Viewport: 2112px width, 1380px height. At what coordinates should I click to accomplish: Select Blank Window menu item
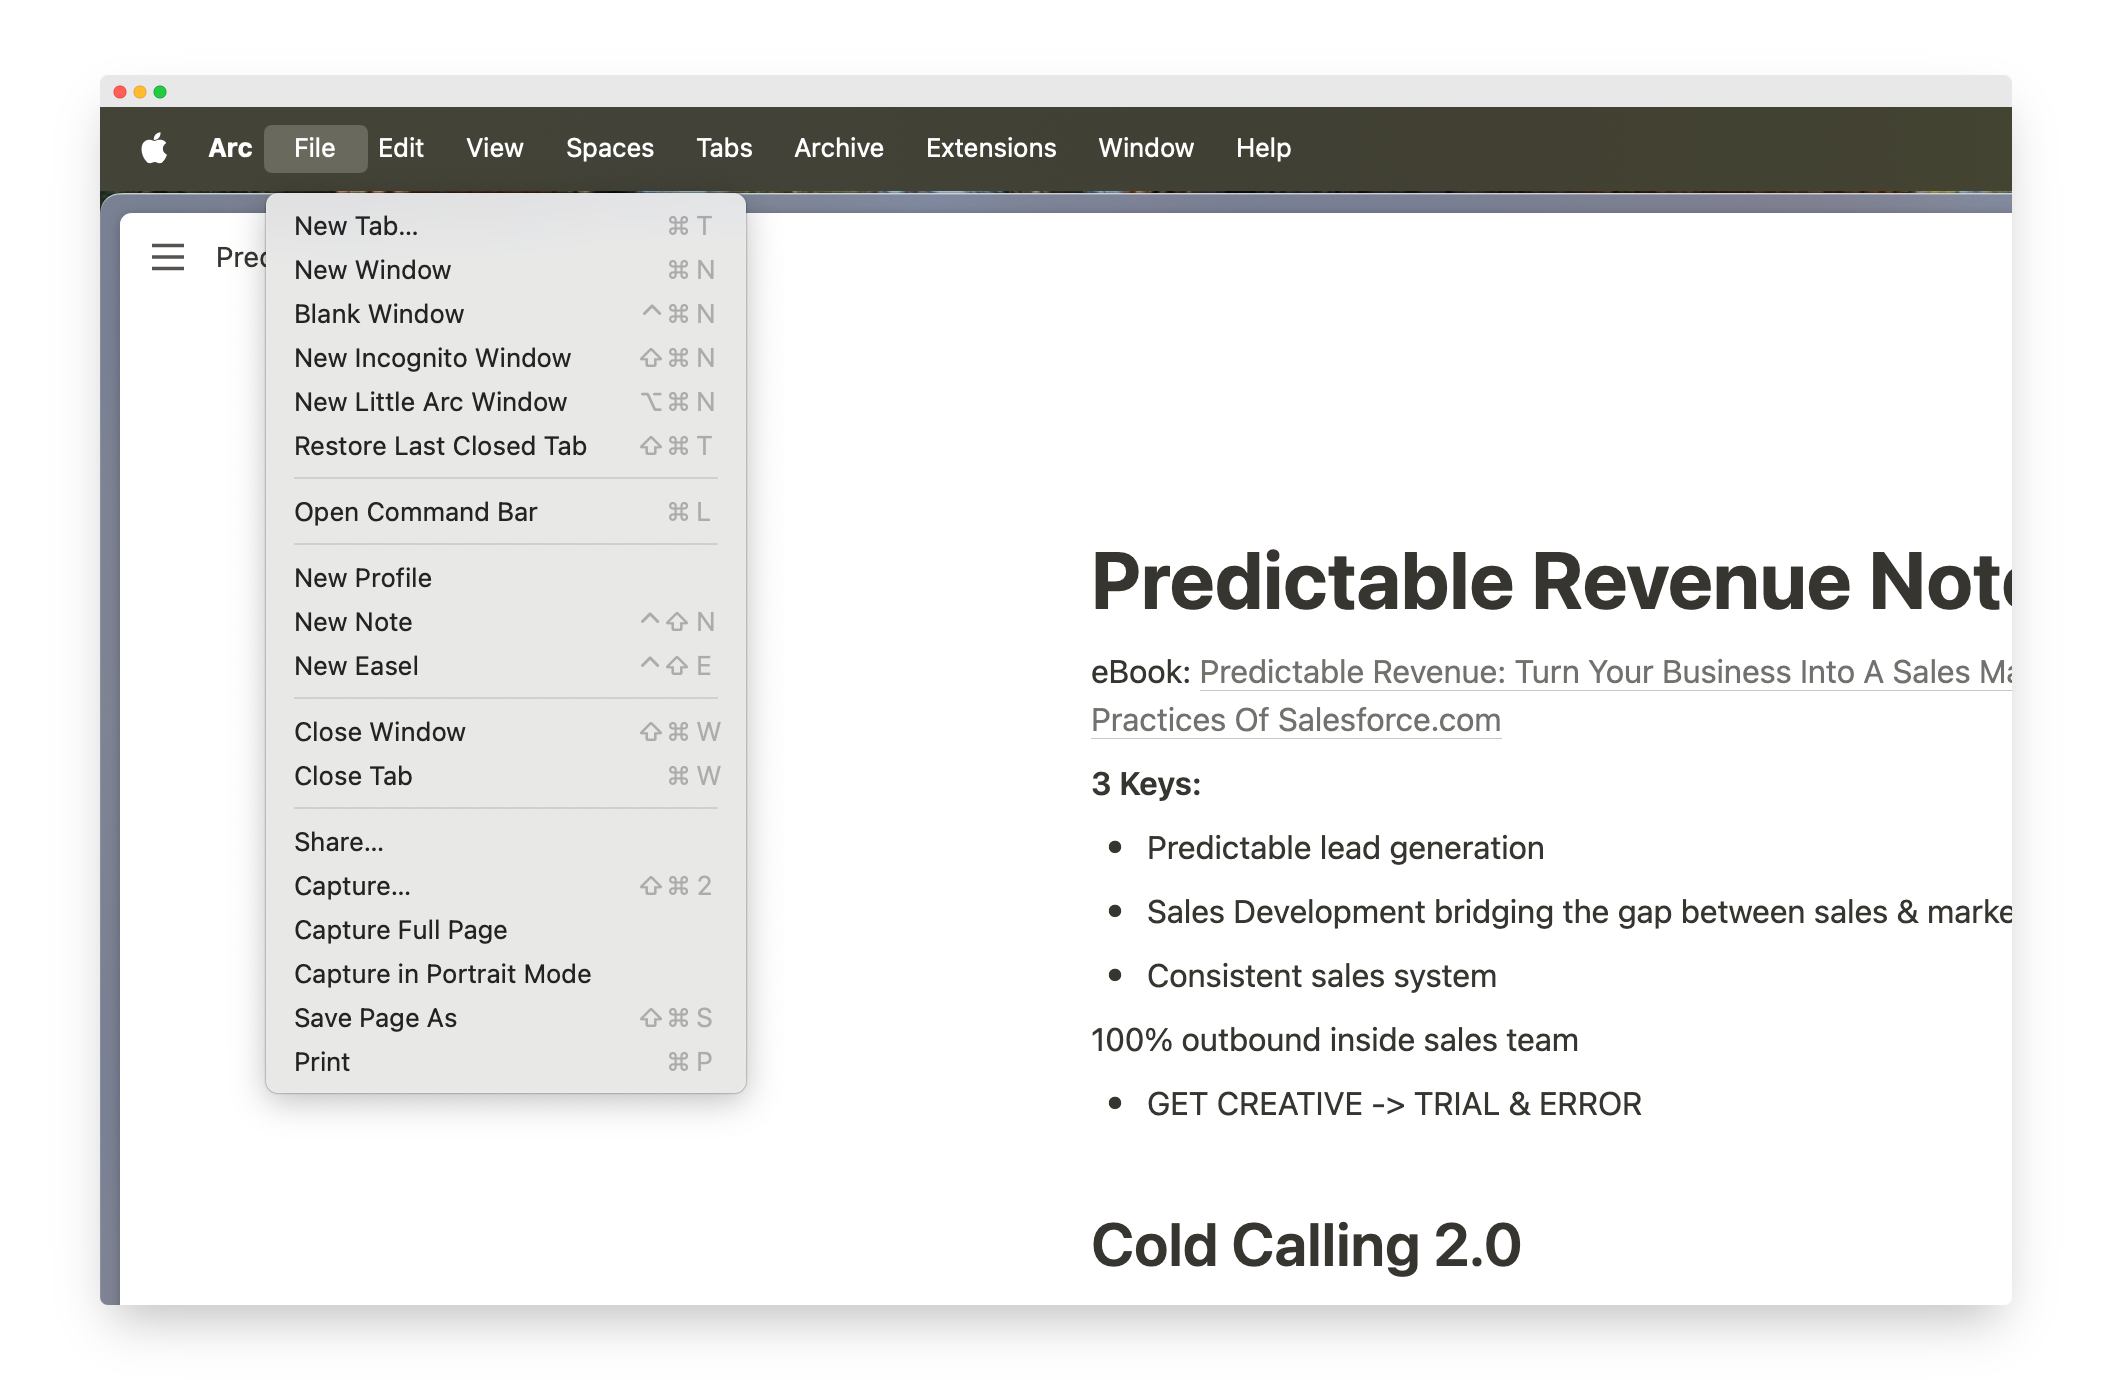click(x=506, y=314)
